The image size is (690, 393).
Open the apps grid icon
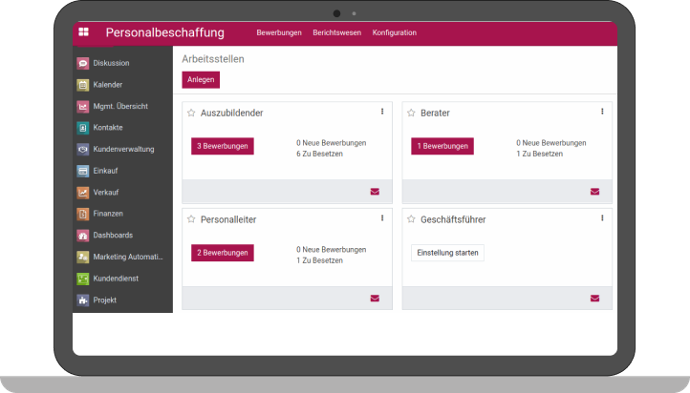click(84, 32)
